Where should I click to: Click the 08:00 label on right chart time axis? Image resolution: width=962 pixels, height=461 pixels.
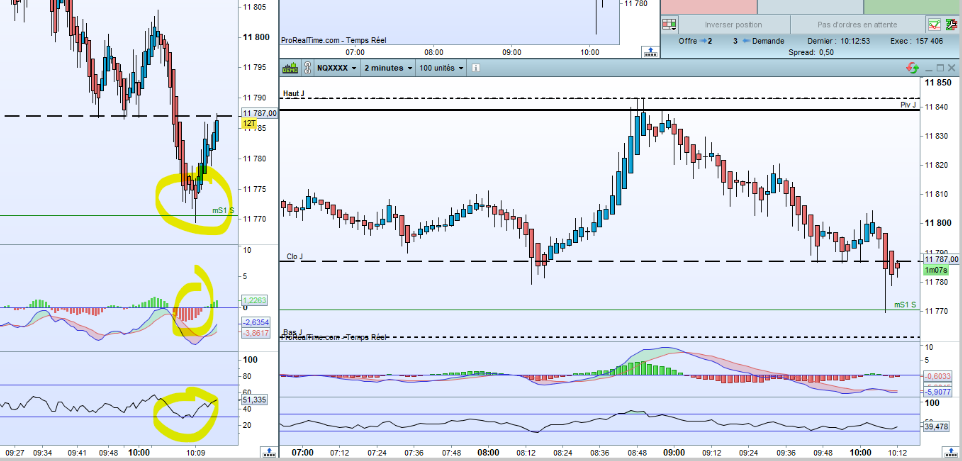point(488,452)
